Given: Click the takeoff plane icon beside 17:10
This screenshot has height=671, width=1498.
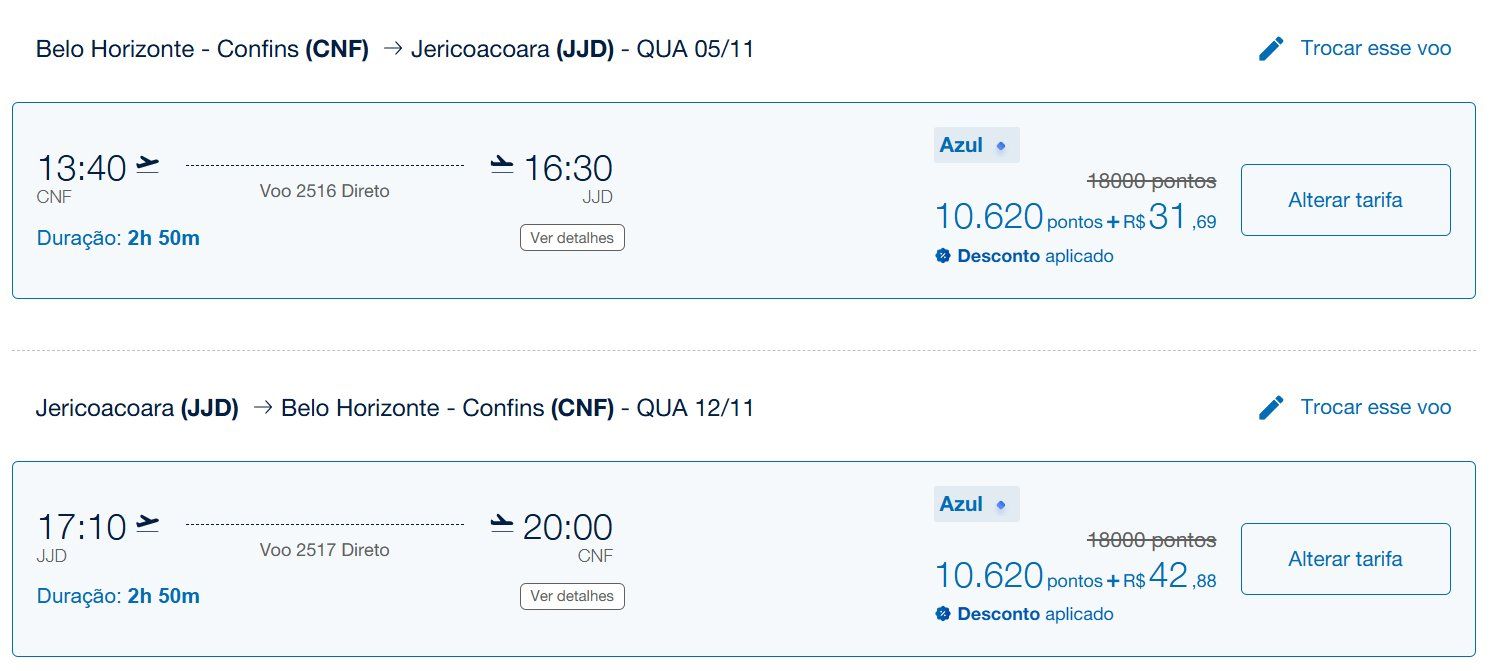Looking at the screenshot, I should click(x=148, y=524).
